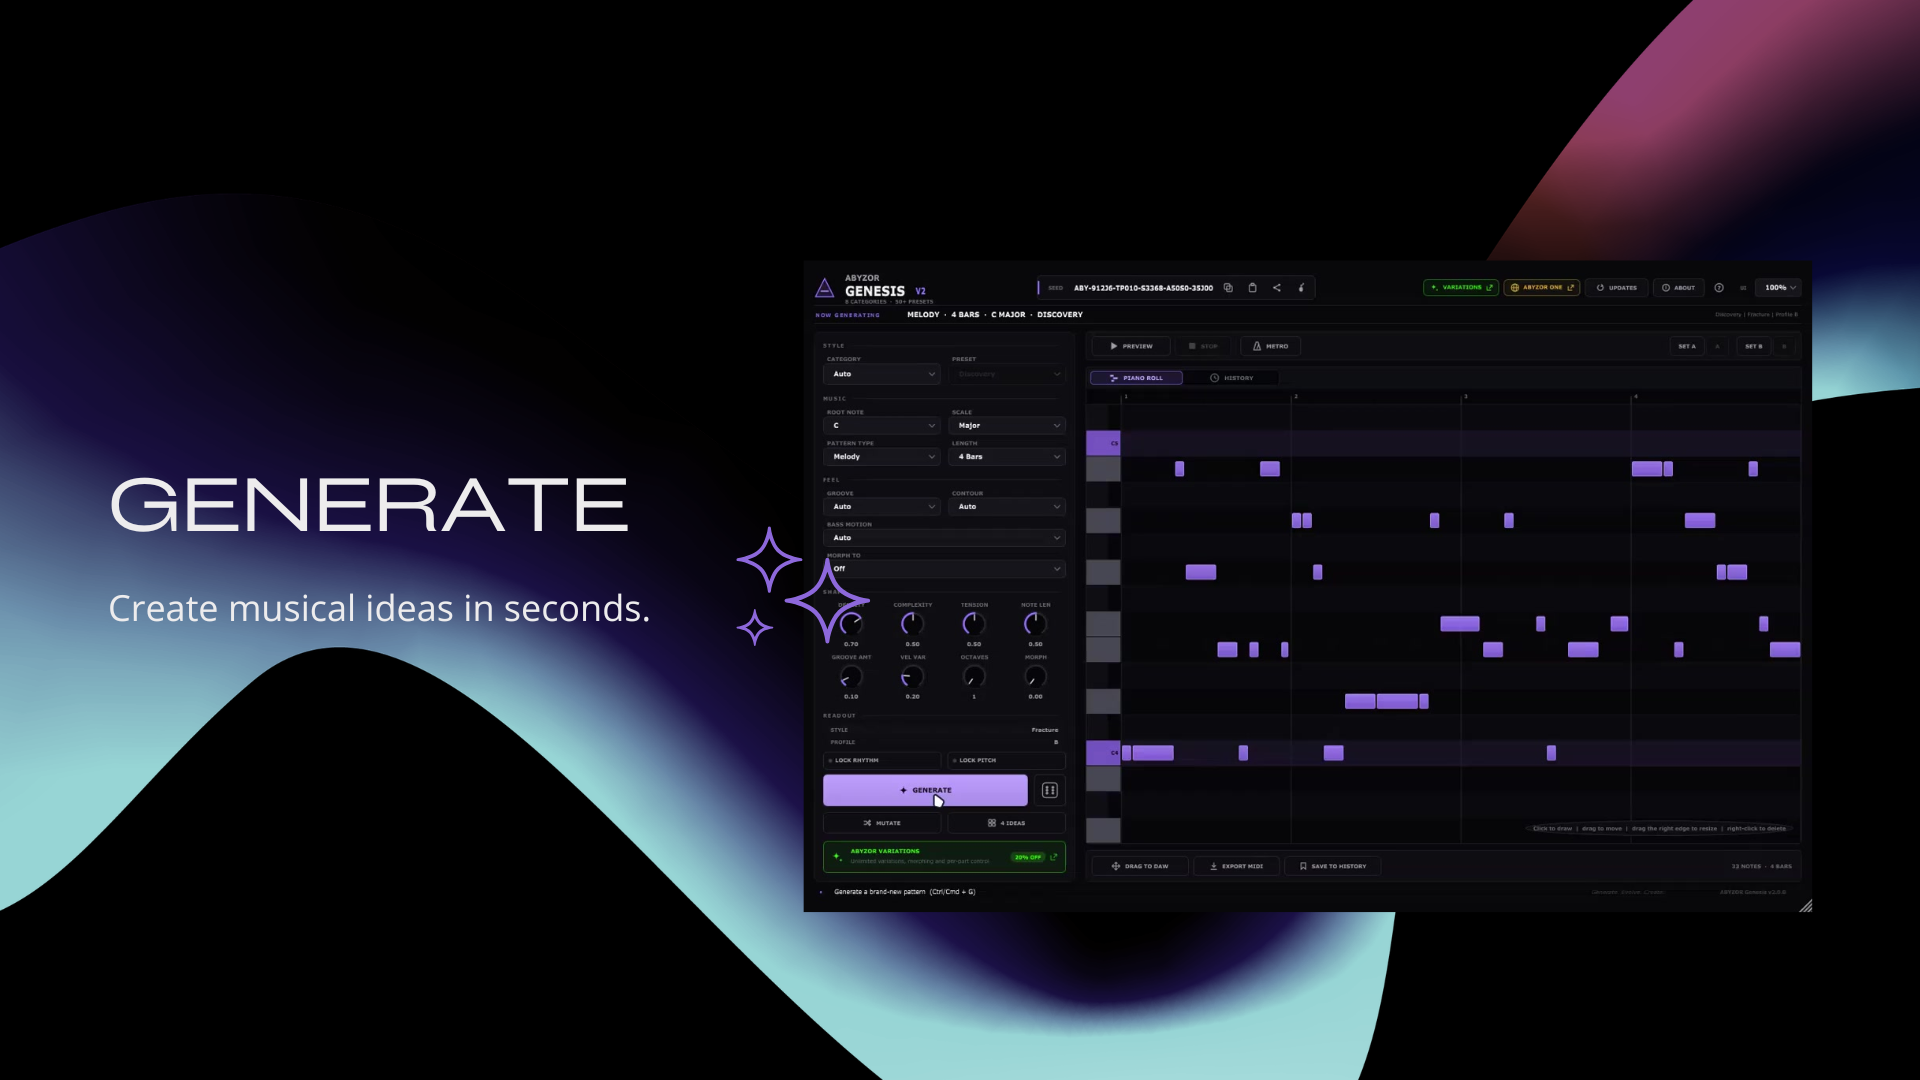Open the Root Note dropdown

pyautogui.click(x=882, y=426)
